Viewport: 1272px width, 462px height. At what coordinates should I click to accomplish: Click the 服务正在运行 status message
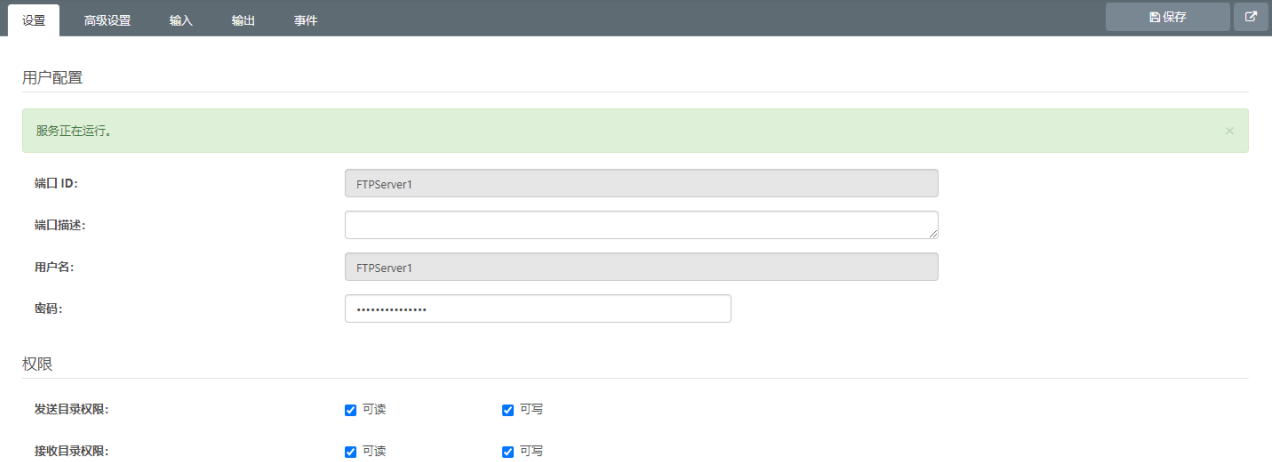click(x=73, y=131)
